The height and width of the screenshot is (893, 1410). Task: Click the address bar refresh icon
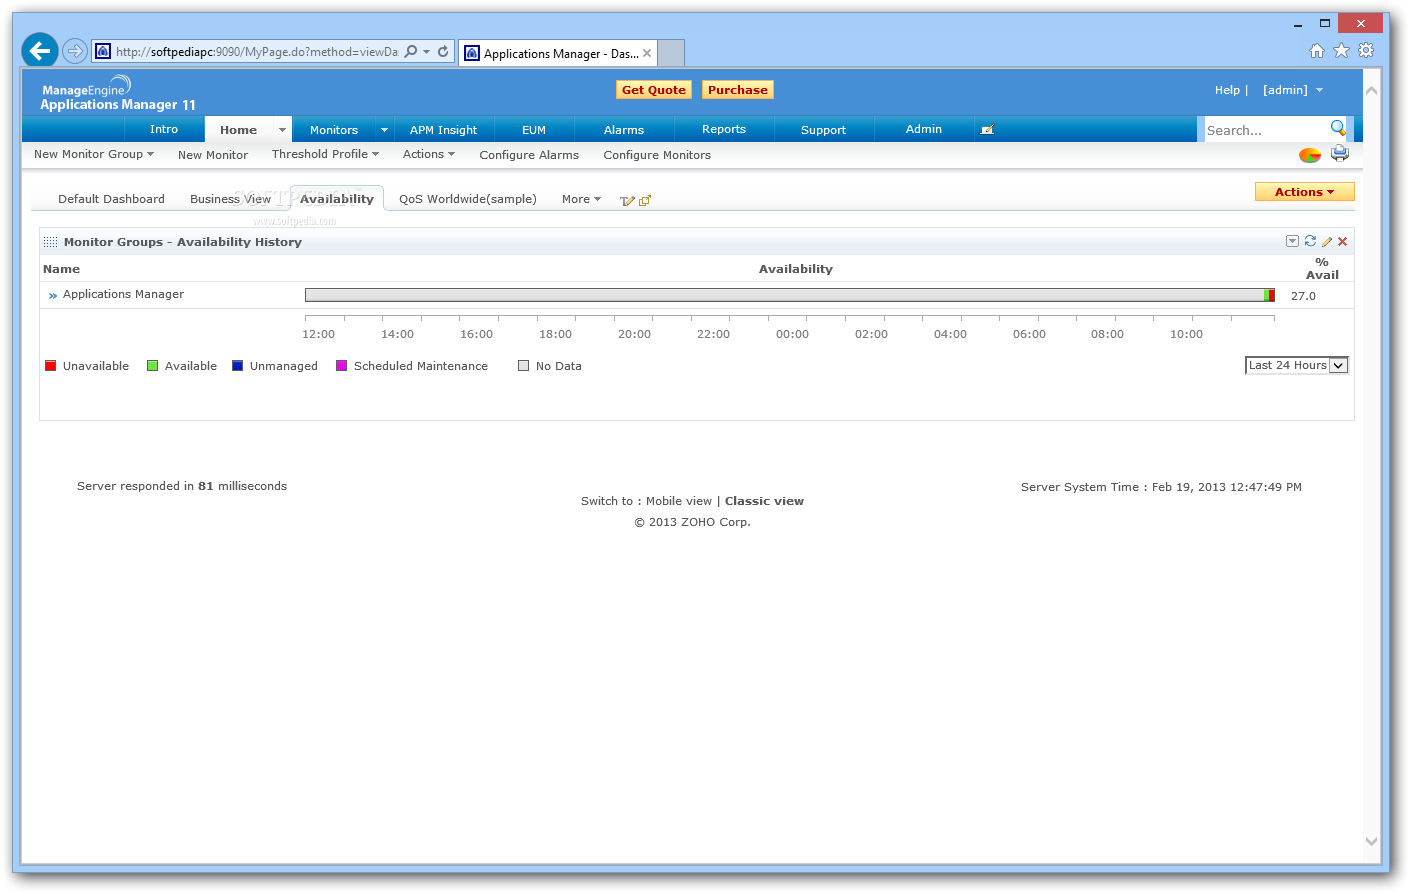pyautogui.click(x=443, y=51)
